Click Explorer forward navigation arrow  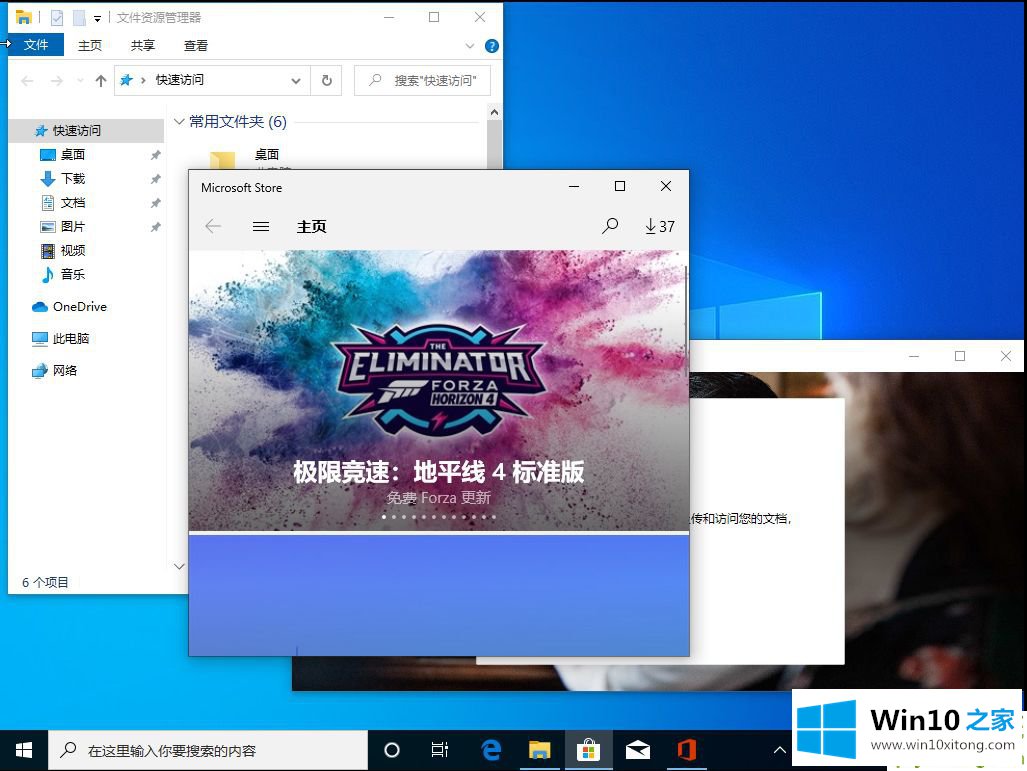point(57,81)
